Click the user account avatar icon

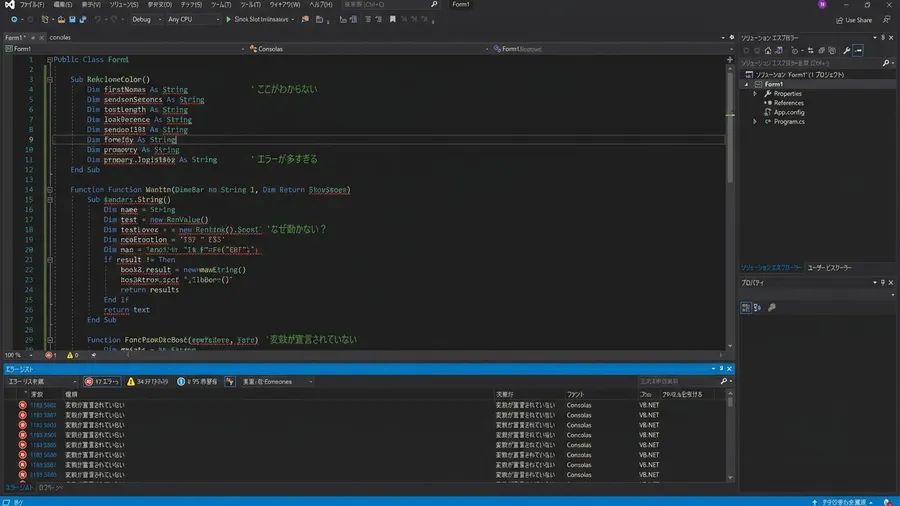[822, 5]
